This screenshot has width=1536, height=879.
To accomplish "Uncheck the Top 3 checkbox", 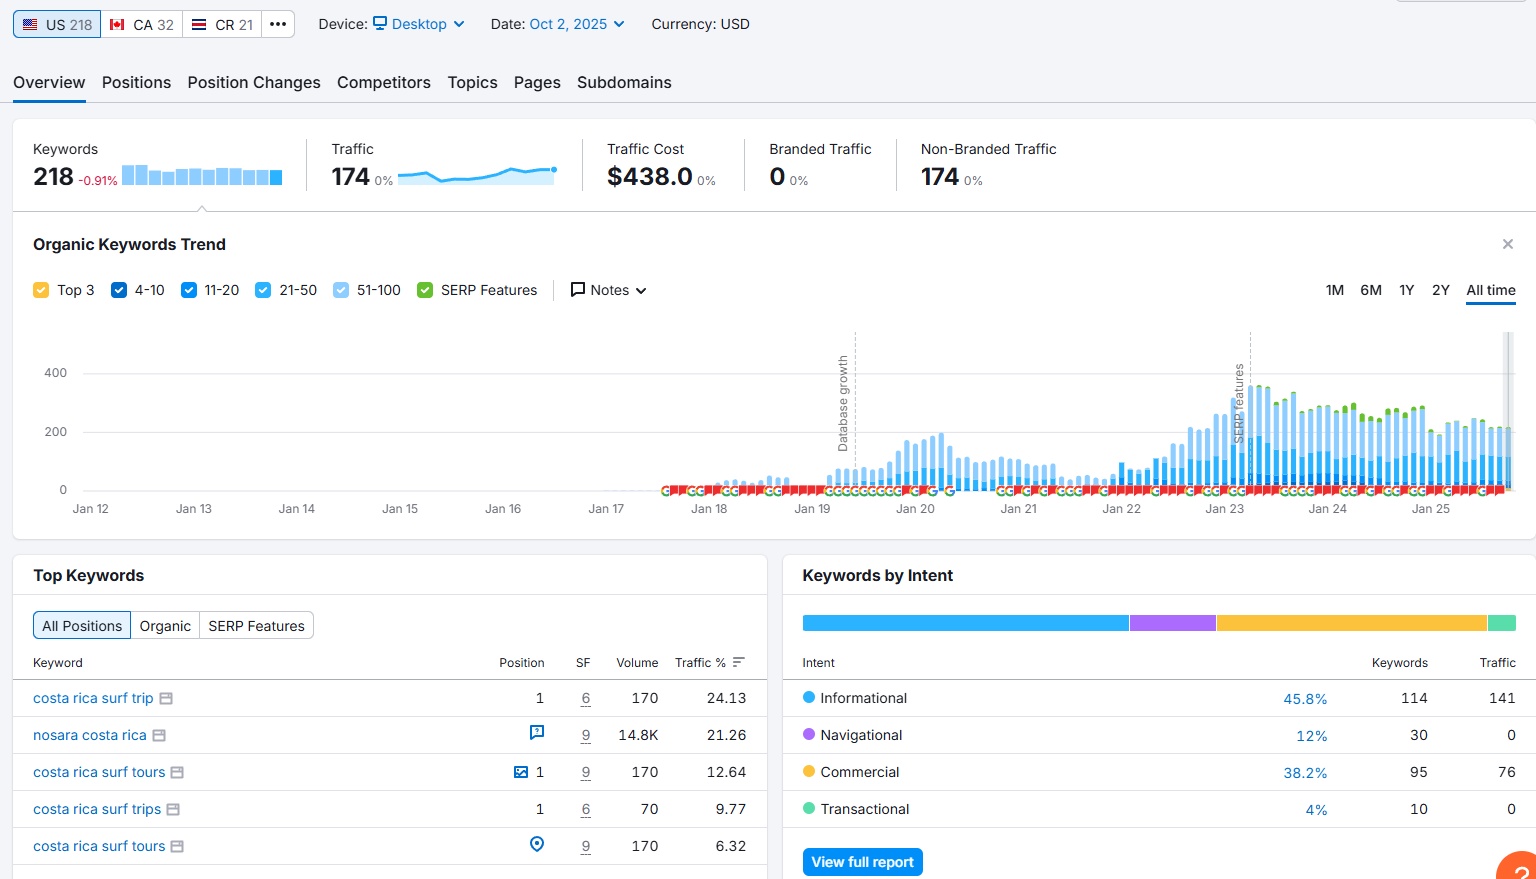I will 41,290.
